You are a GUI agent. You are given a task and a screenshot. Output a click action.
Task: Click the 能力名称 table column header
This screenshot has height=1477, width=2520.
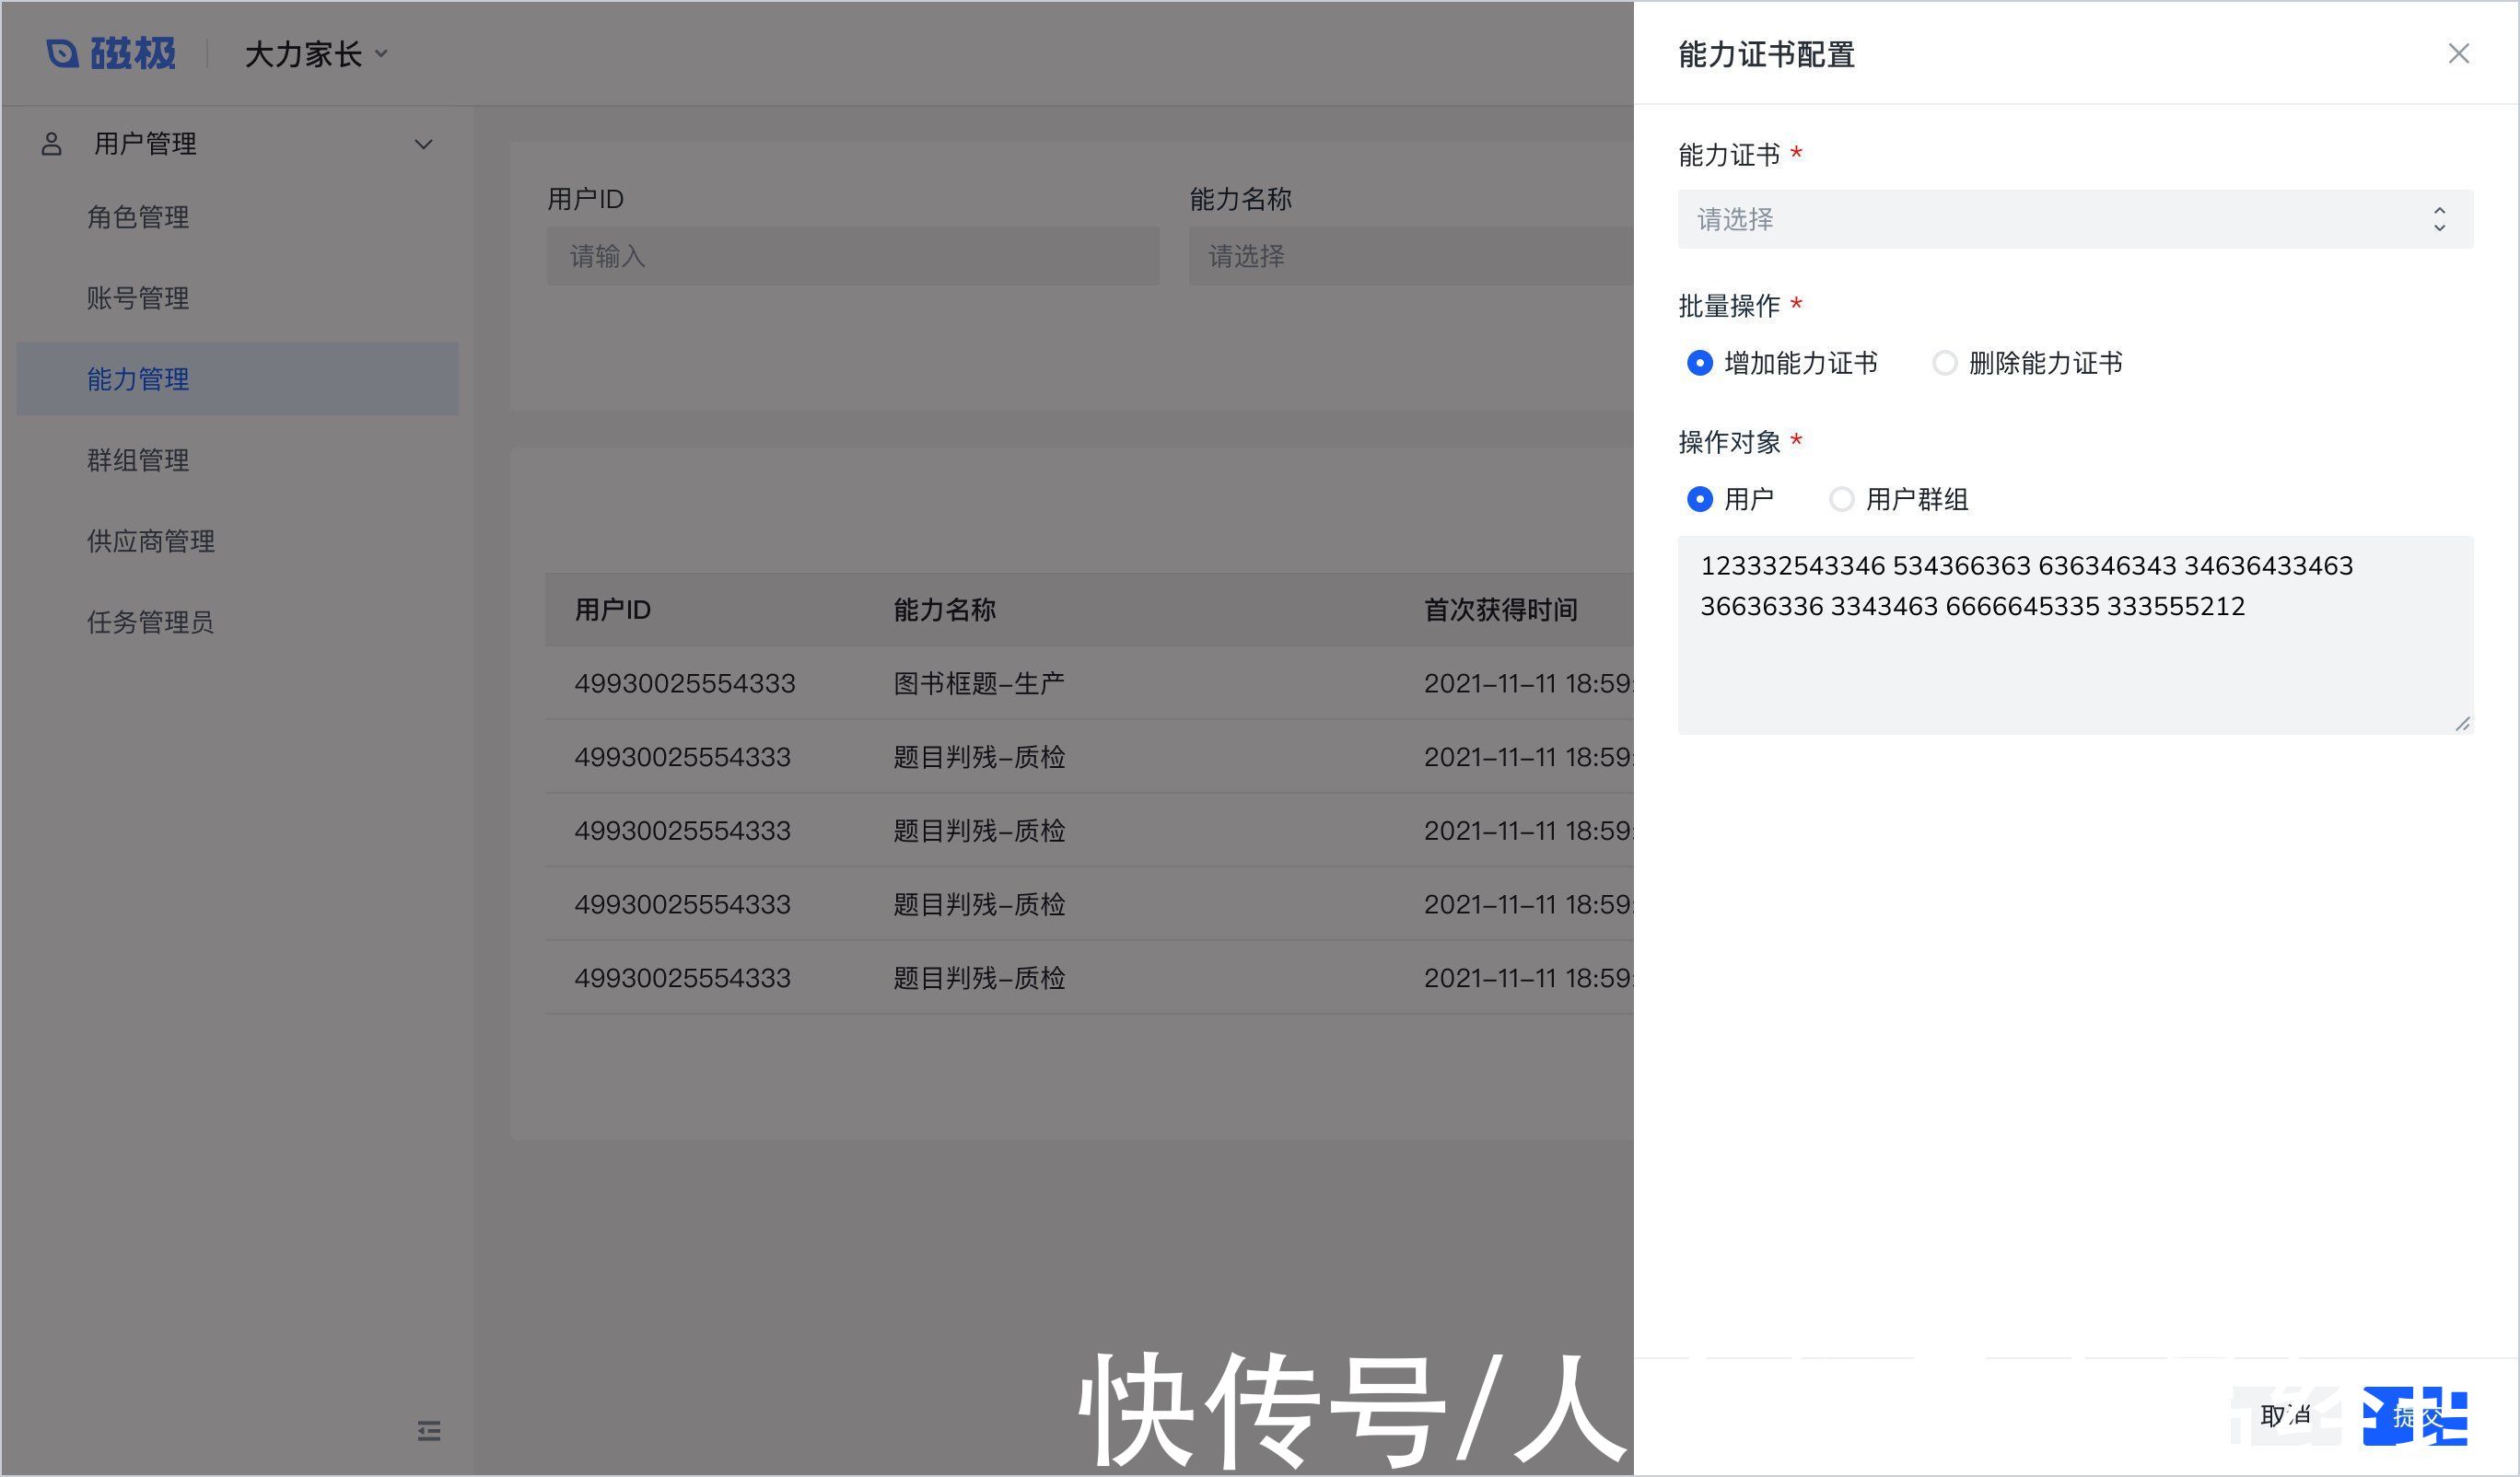[944, 610]
